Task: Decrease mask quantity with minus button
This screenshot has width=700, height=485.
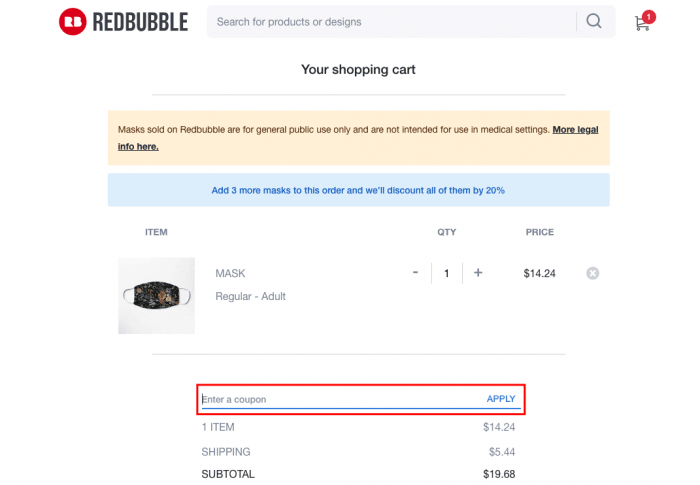Action: 415,273
